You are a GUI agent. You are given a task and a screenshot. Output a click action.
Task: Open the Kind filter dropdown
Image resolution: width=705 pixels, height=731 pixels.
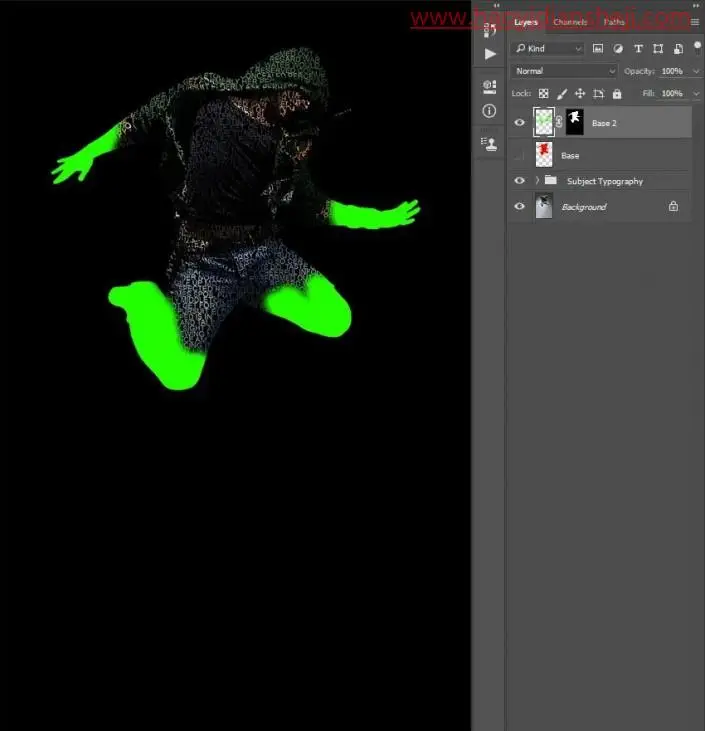click(x=547, y=48)
